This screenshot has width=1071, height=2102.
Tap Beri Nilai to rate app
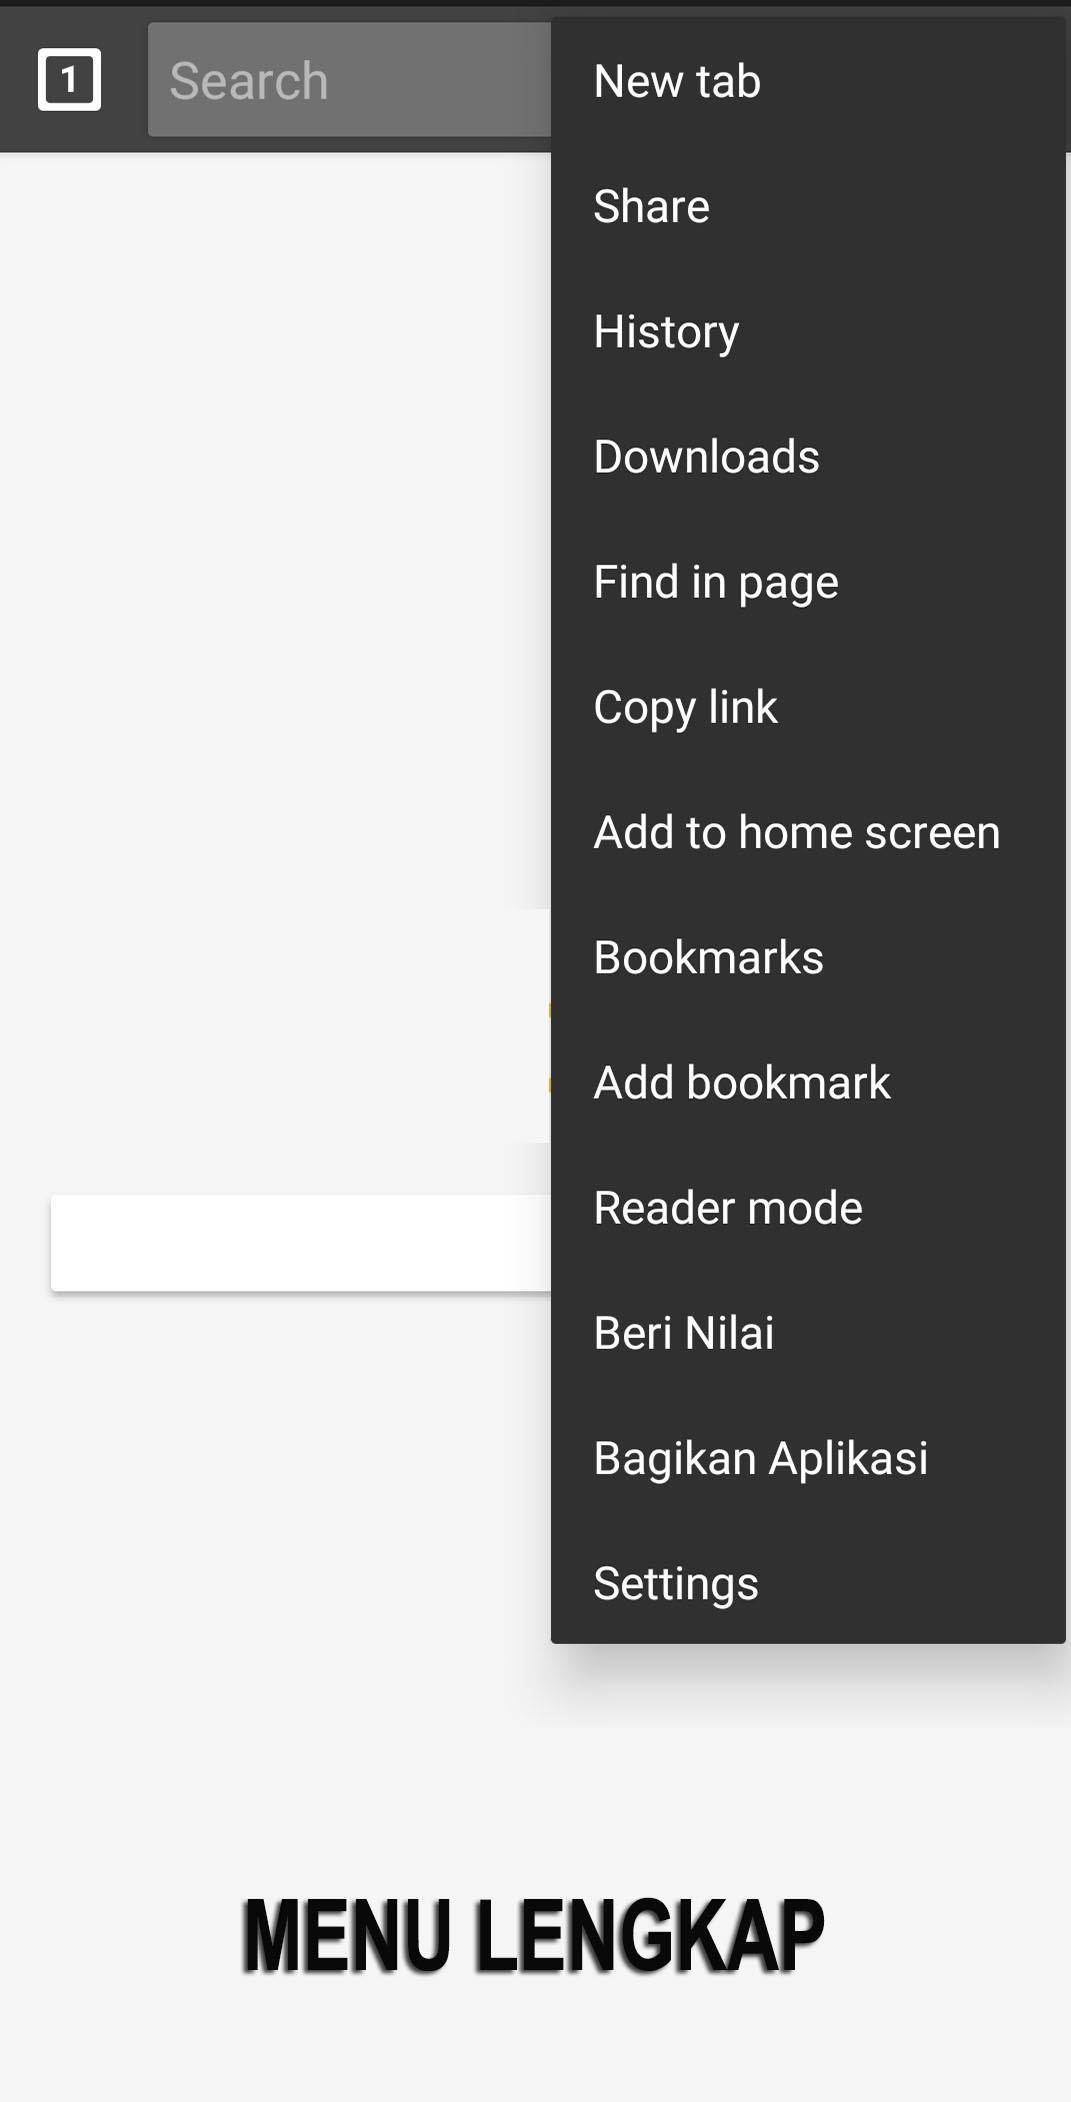coord(808,1333)
